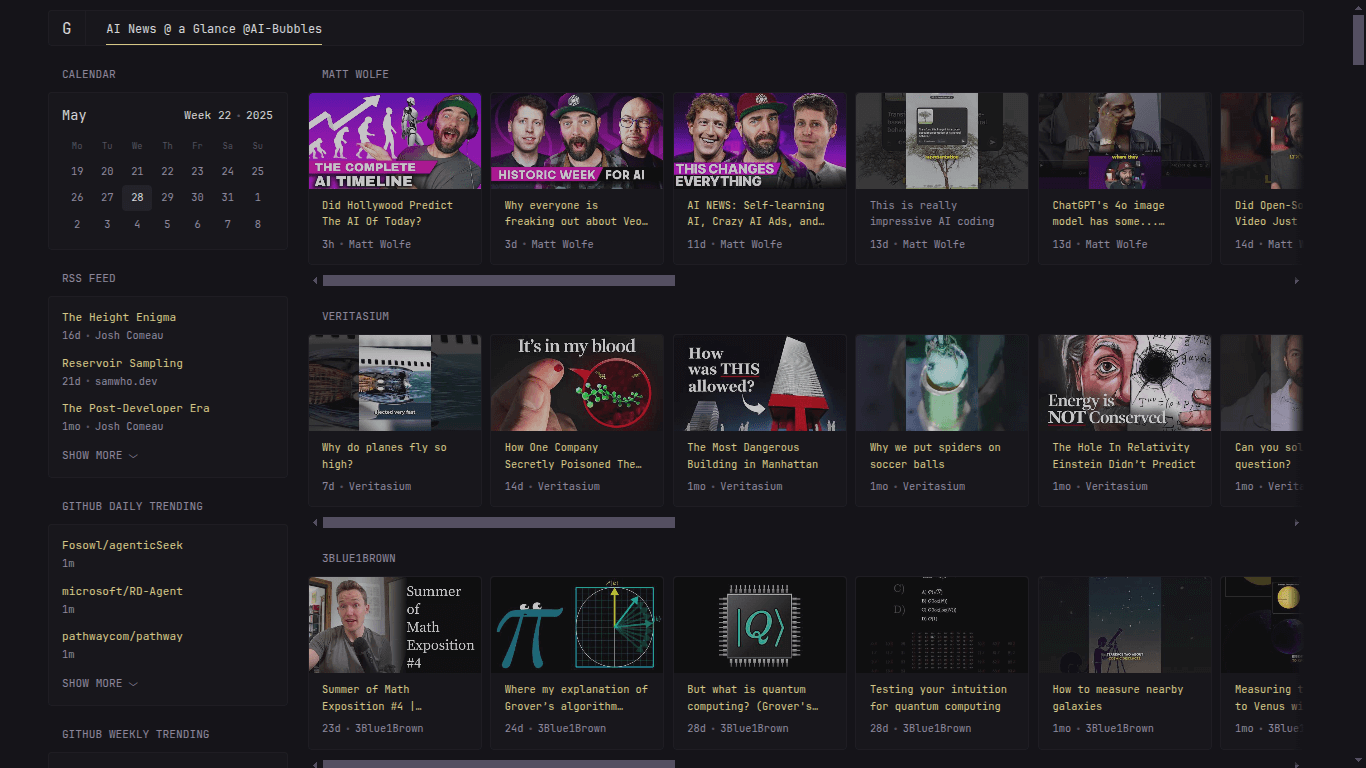Open This Changes Everything thumbnail
This screenshot has width=1366, height=768.
click(x=760, y=141)
